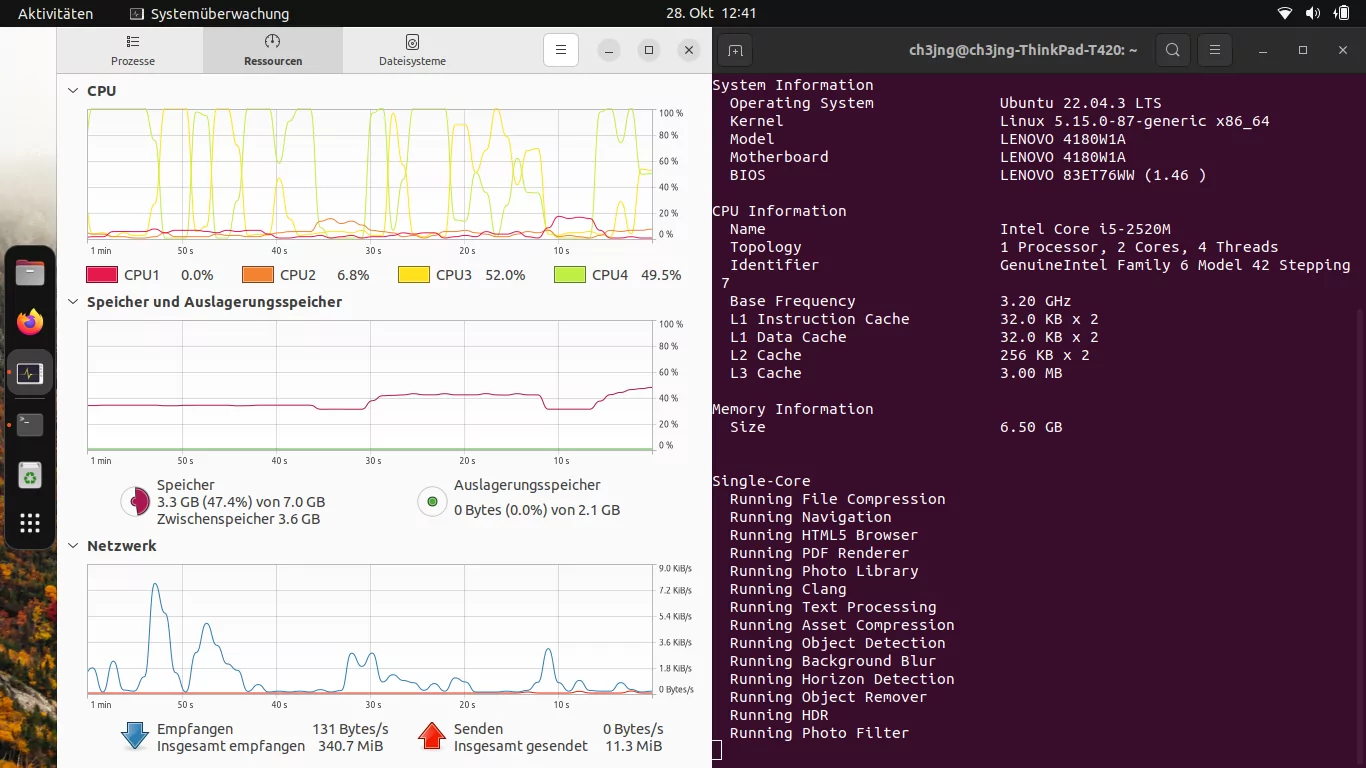1366x768 pixels.
Task: Click the battery icon in top bar
Action: point(1342,14)
